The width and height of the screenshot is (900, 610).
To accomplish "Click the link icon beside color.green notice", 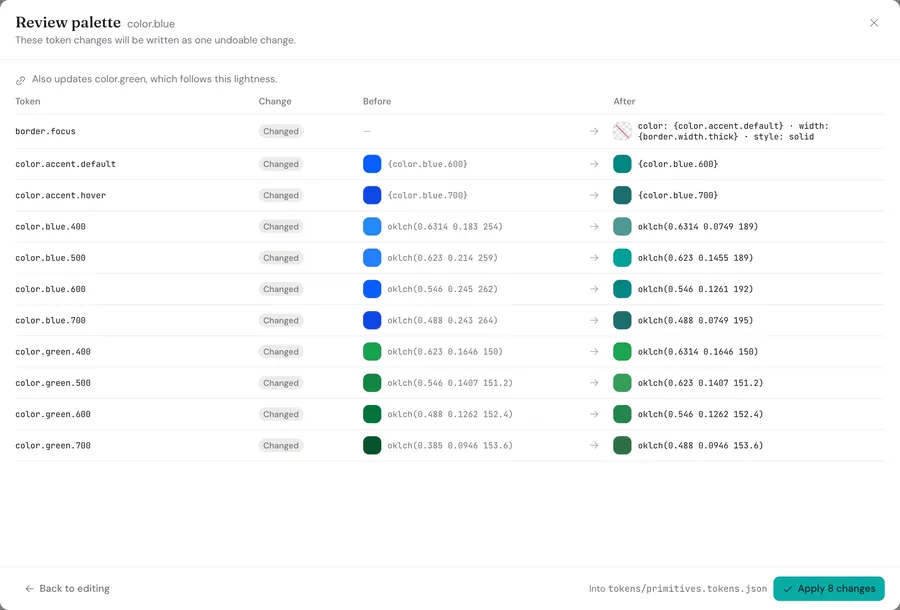I will [x=21, y=80].
